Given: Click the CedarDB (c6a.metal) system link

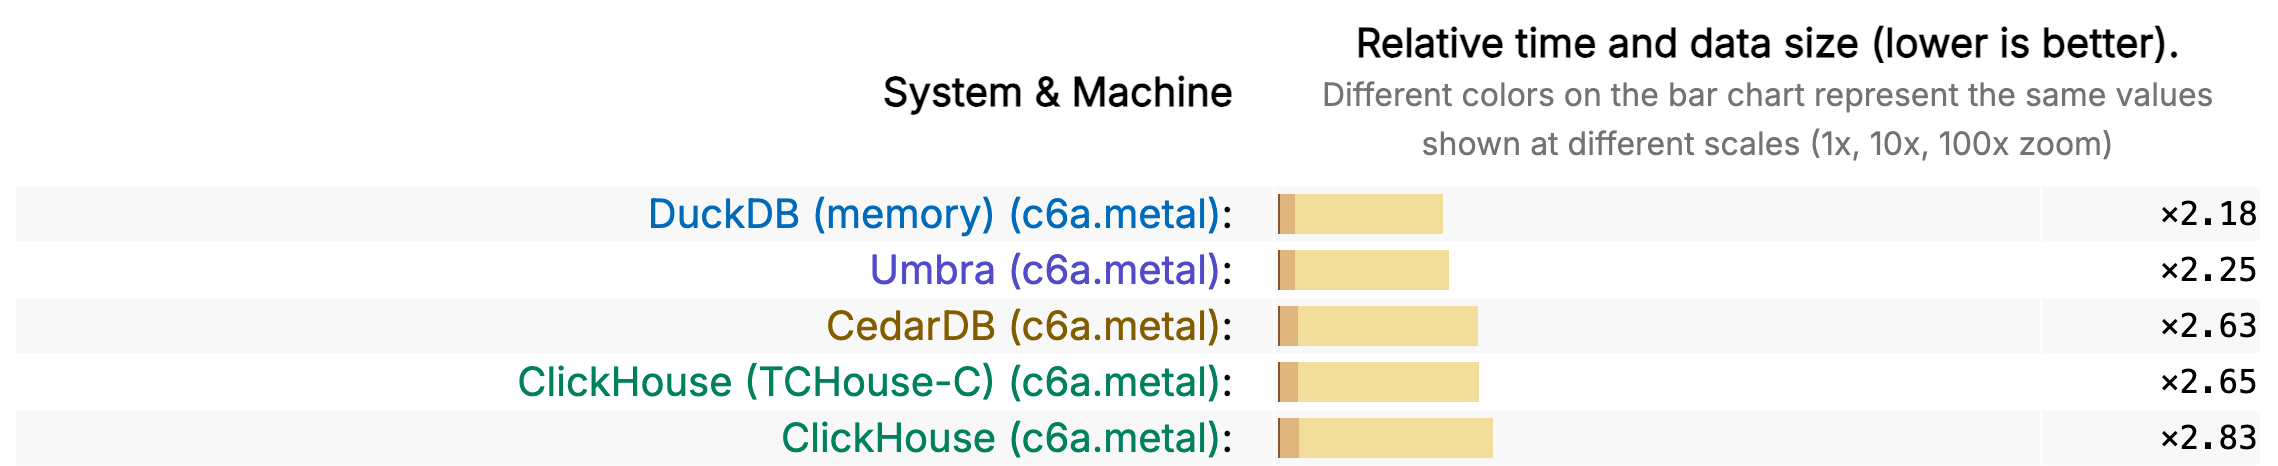Looking at the screenshot, I should click(1022, 326).
